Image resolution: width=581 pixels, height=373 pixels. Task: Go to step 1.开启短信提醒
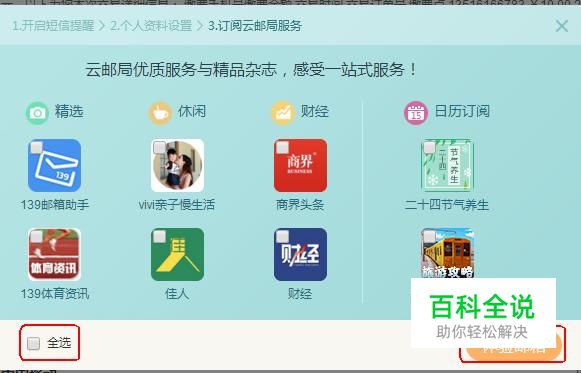(x=53, y=26)
